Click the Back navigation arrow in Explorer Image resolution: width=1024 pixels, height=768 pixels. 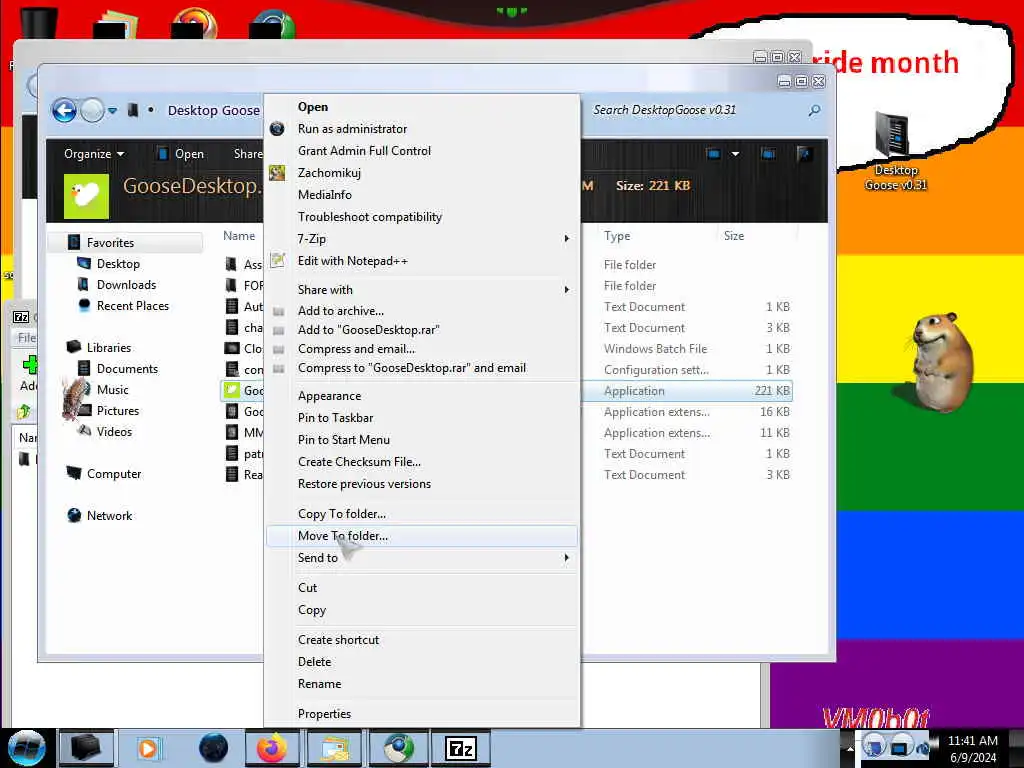click(64, 110)
